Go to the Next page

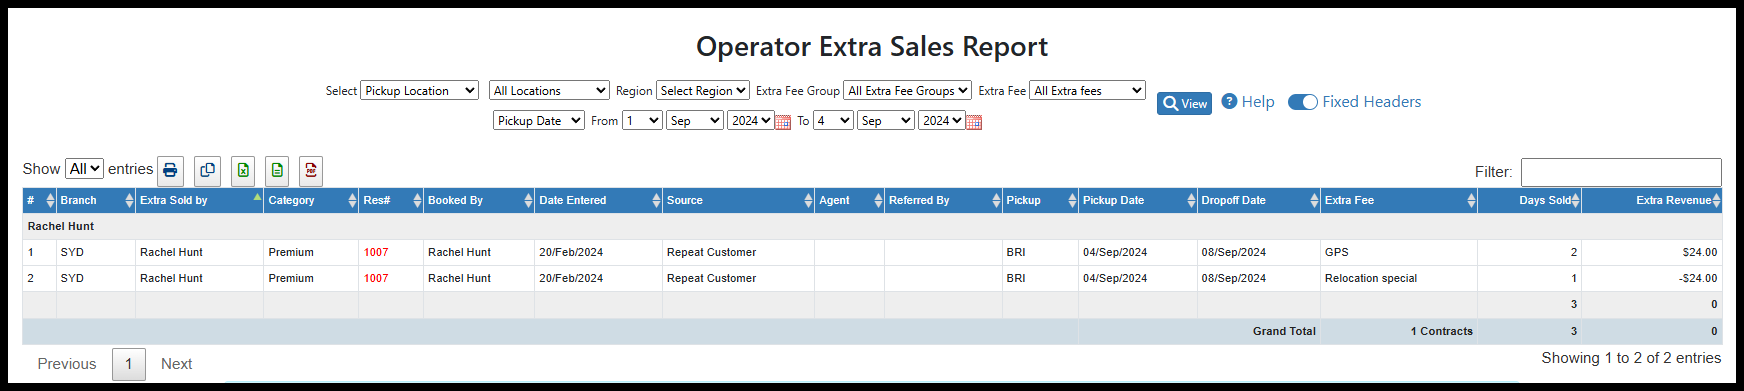point(176,364)
